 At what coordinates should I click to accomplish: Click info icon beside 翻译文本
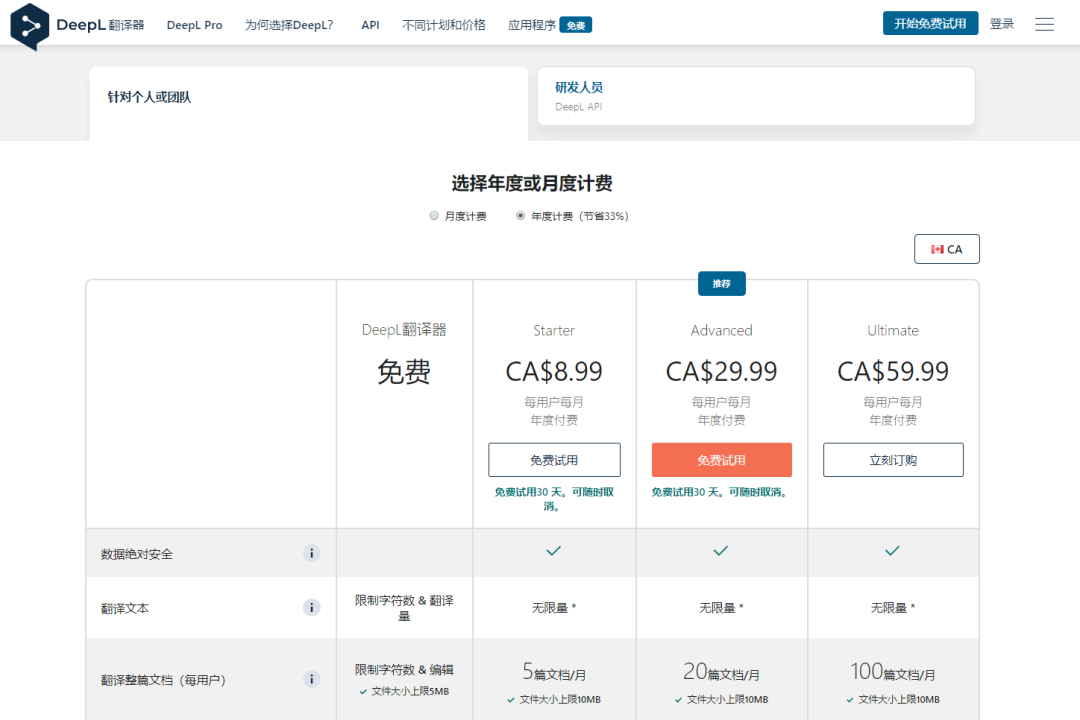312,607
